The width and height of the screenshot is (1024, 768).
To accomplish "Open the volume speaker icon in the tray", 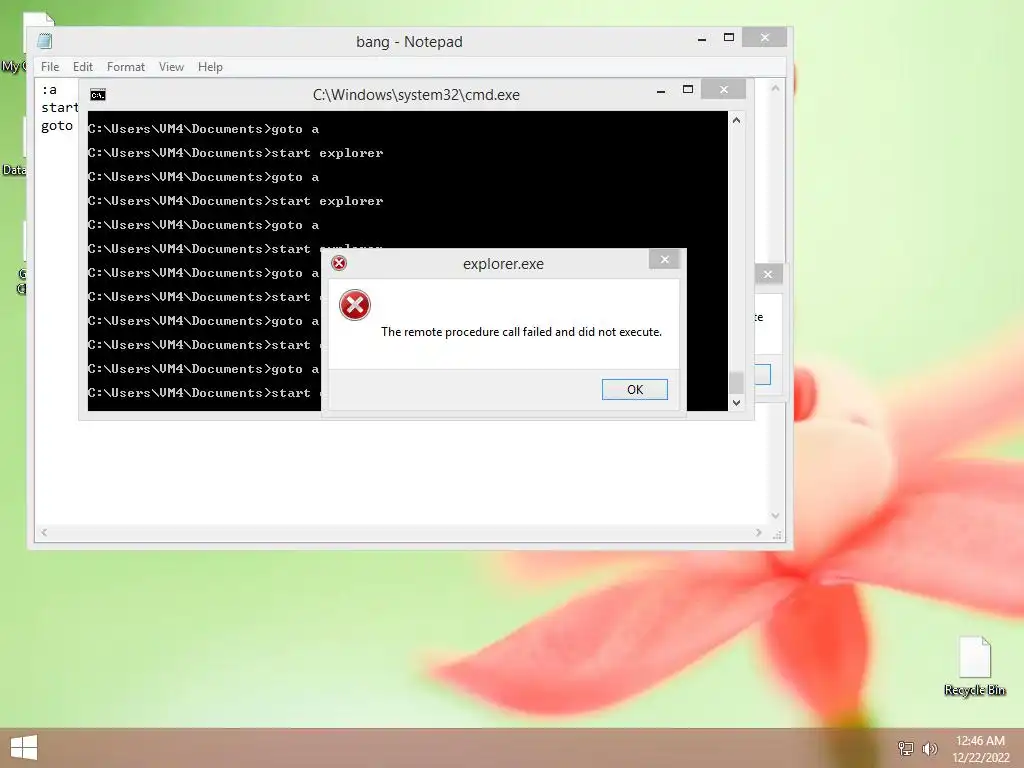I will [929, 748].
